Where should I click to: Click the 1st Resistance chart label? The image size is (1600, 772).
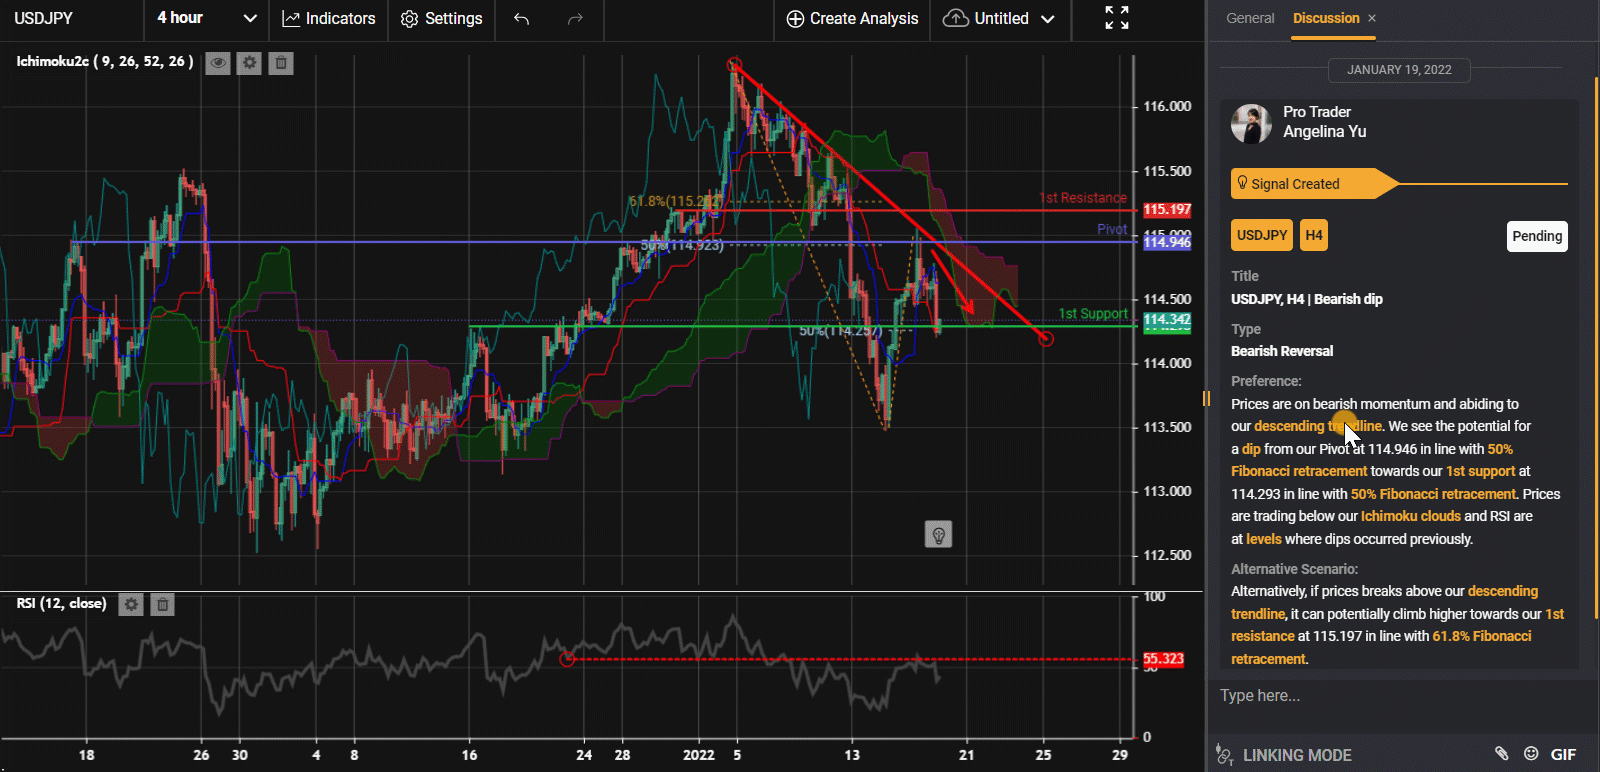(1083, 198)
